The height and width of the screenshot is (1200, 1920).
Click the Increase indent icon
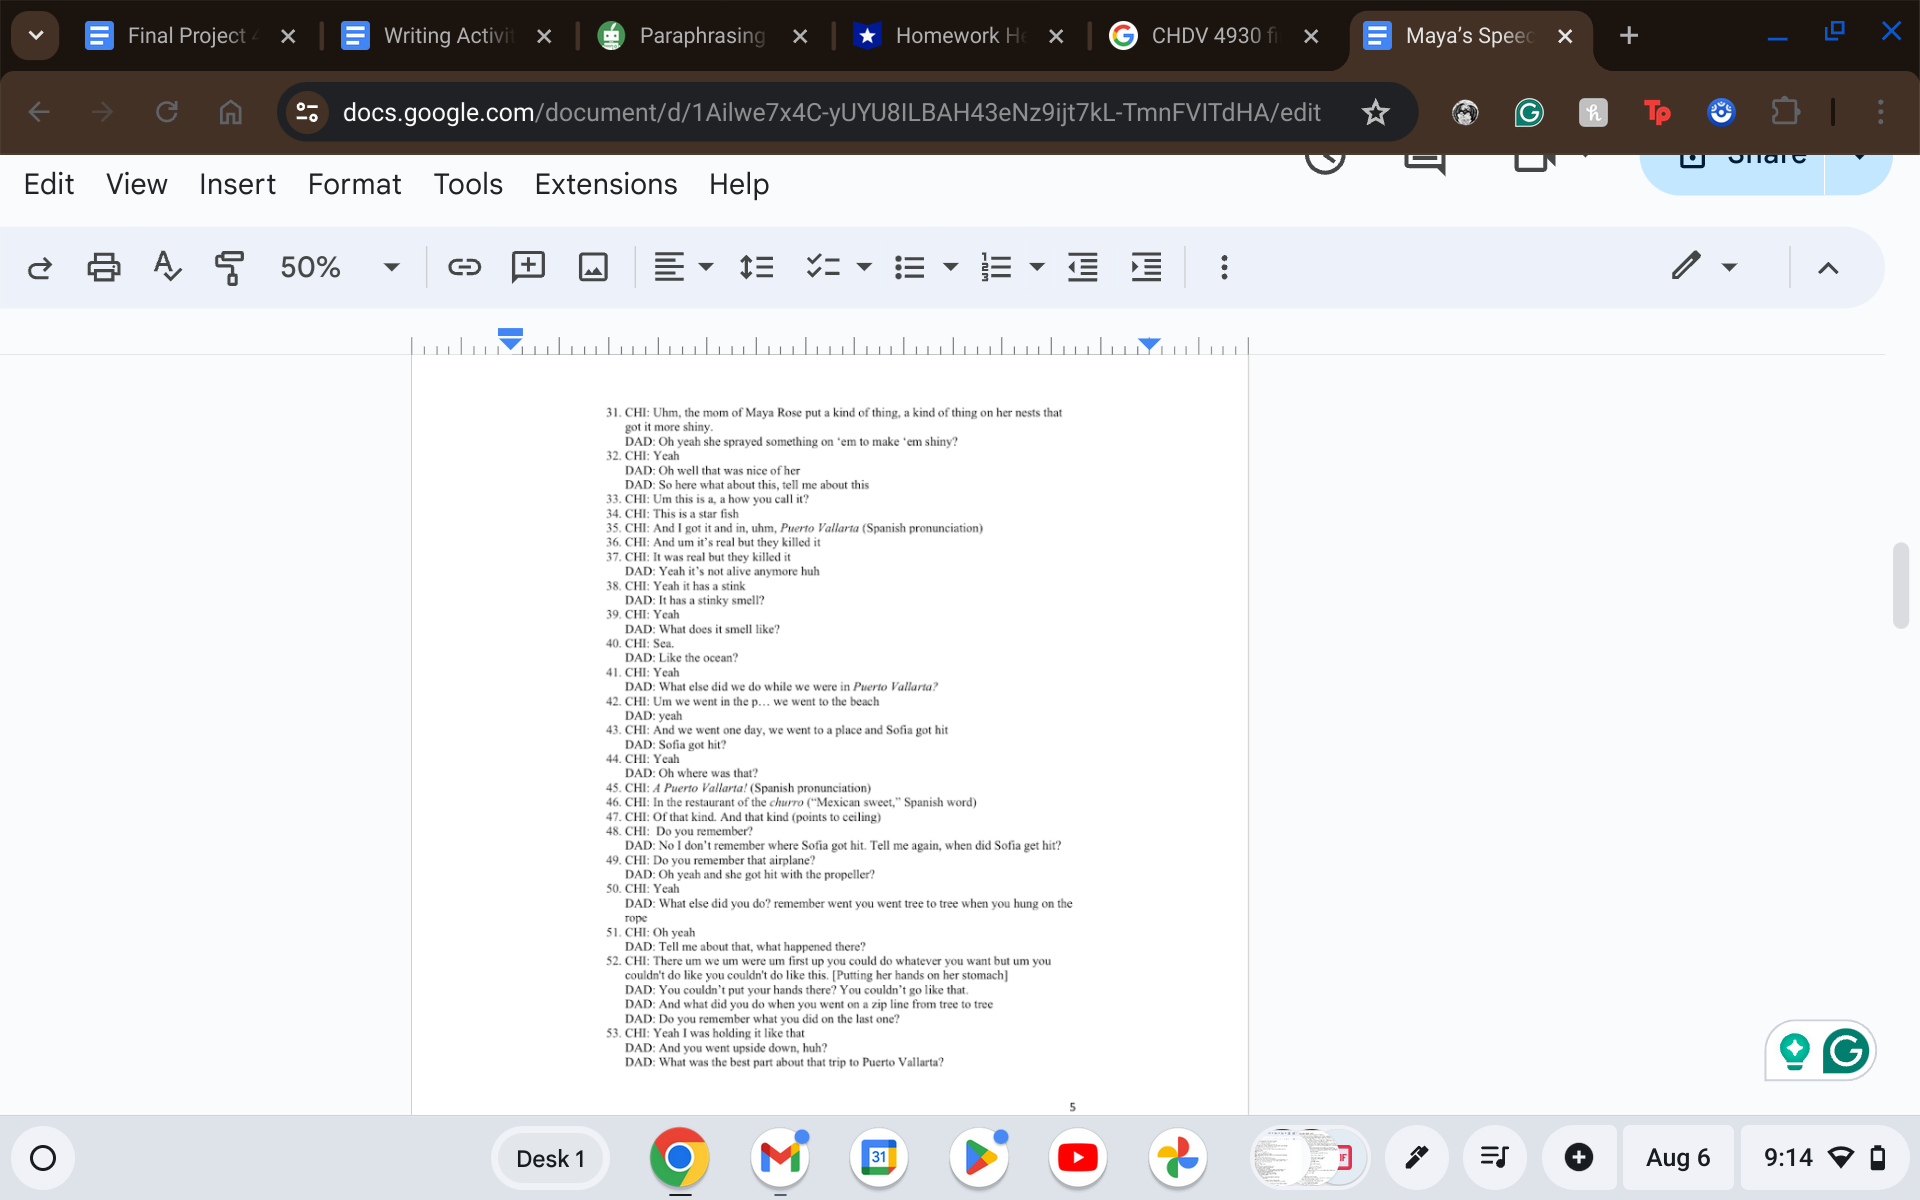pos(1146,267)
